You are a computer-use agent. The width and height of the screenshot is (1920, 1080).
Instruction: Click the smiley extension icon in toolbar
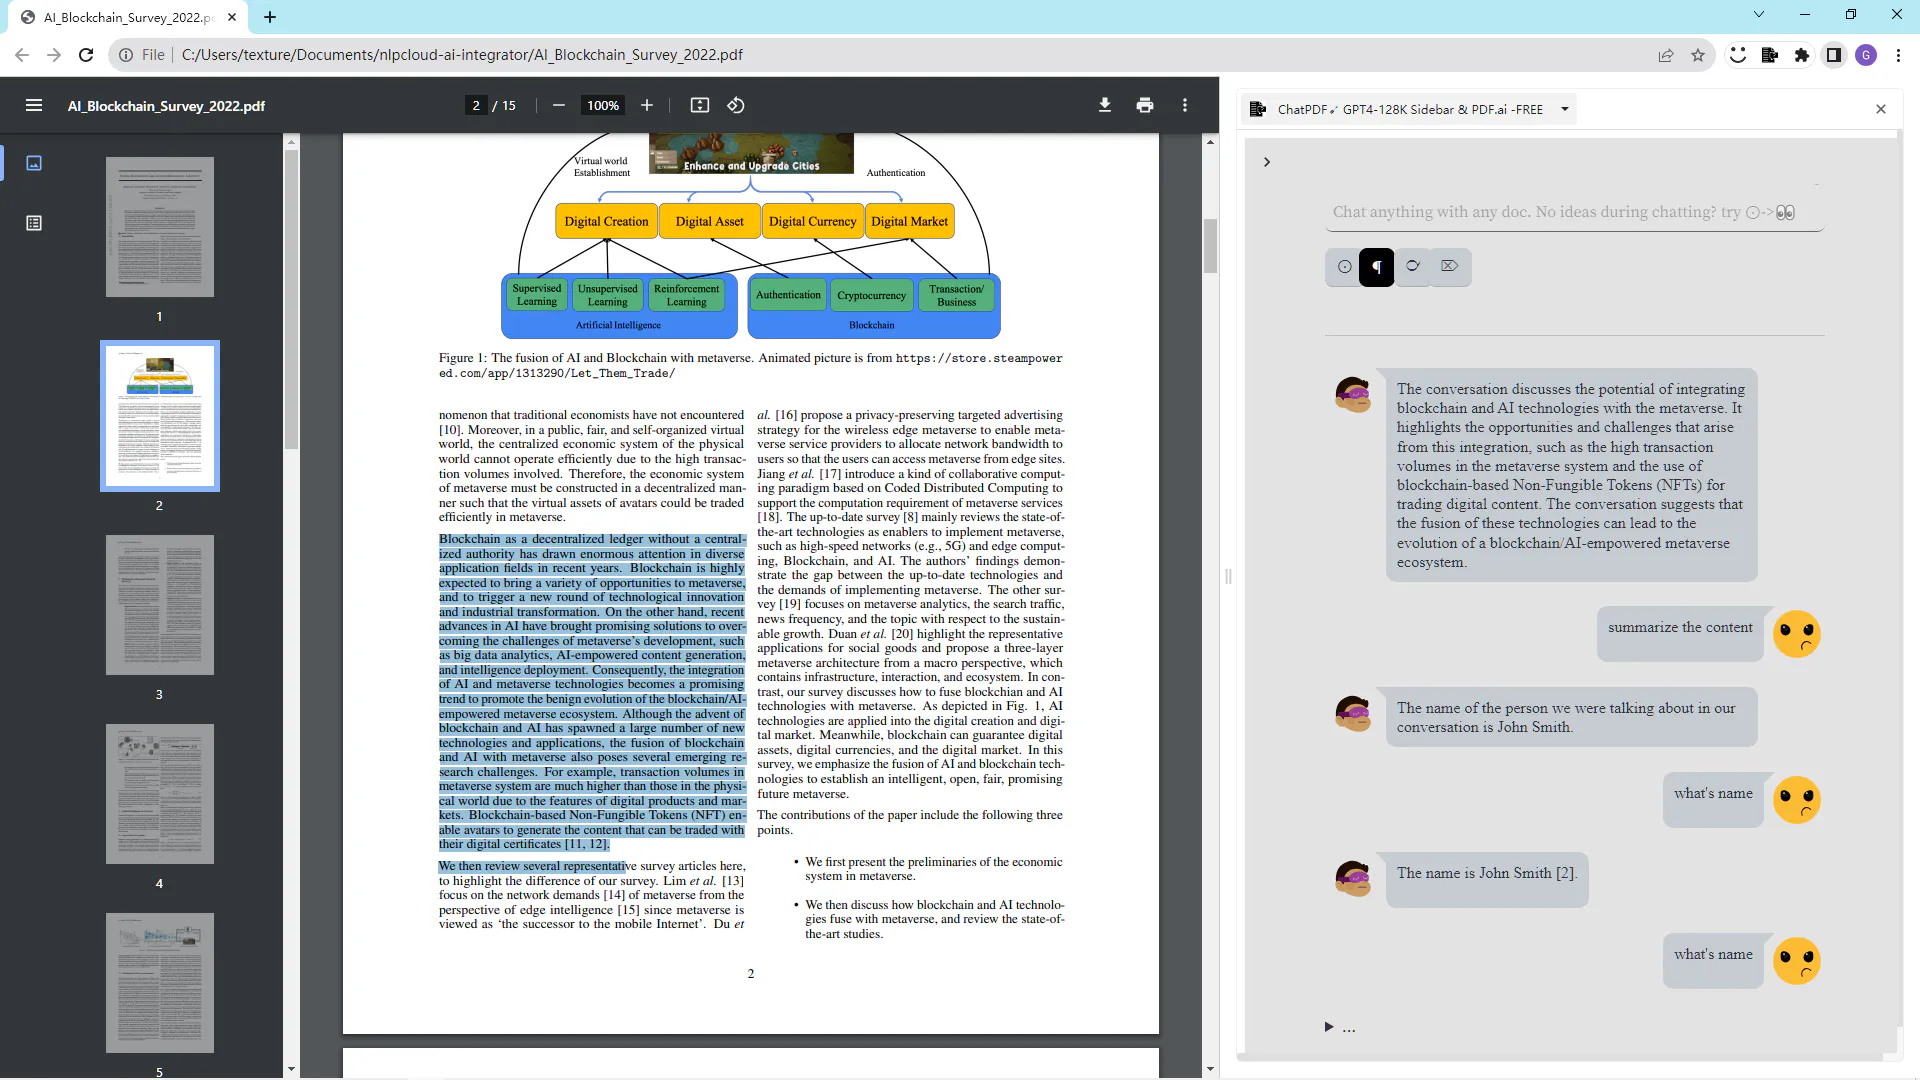(x=1738, y=55)
